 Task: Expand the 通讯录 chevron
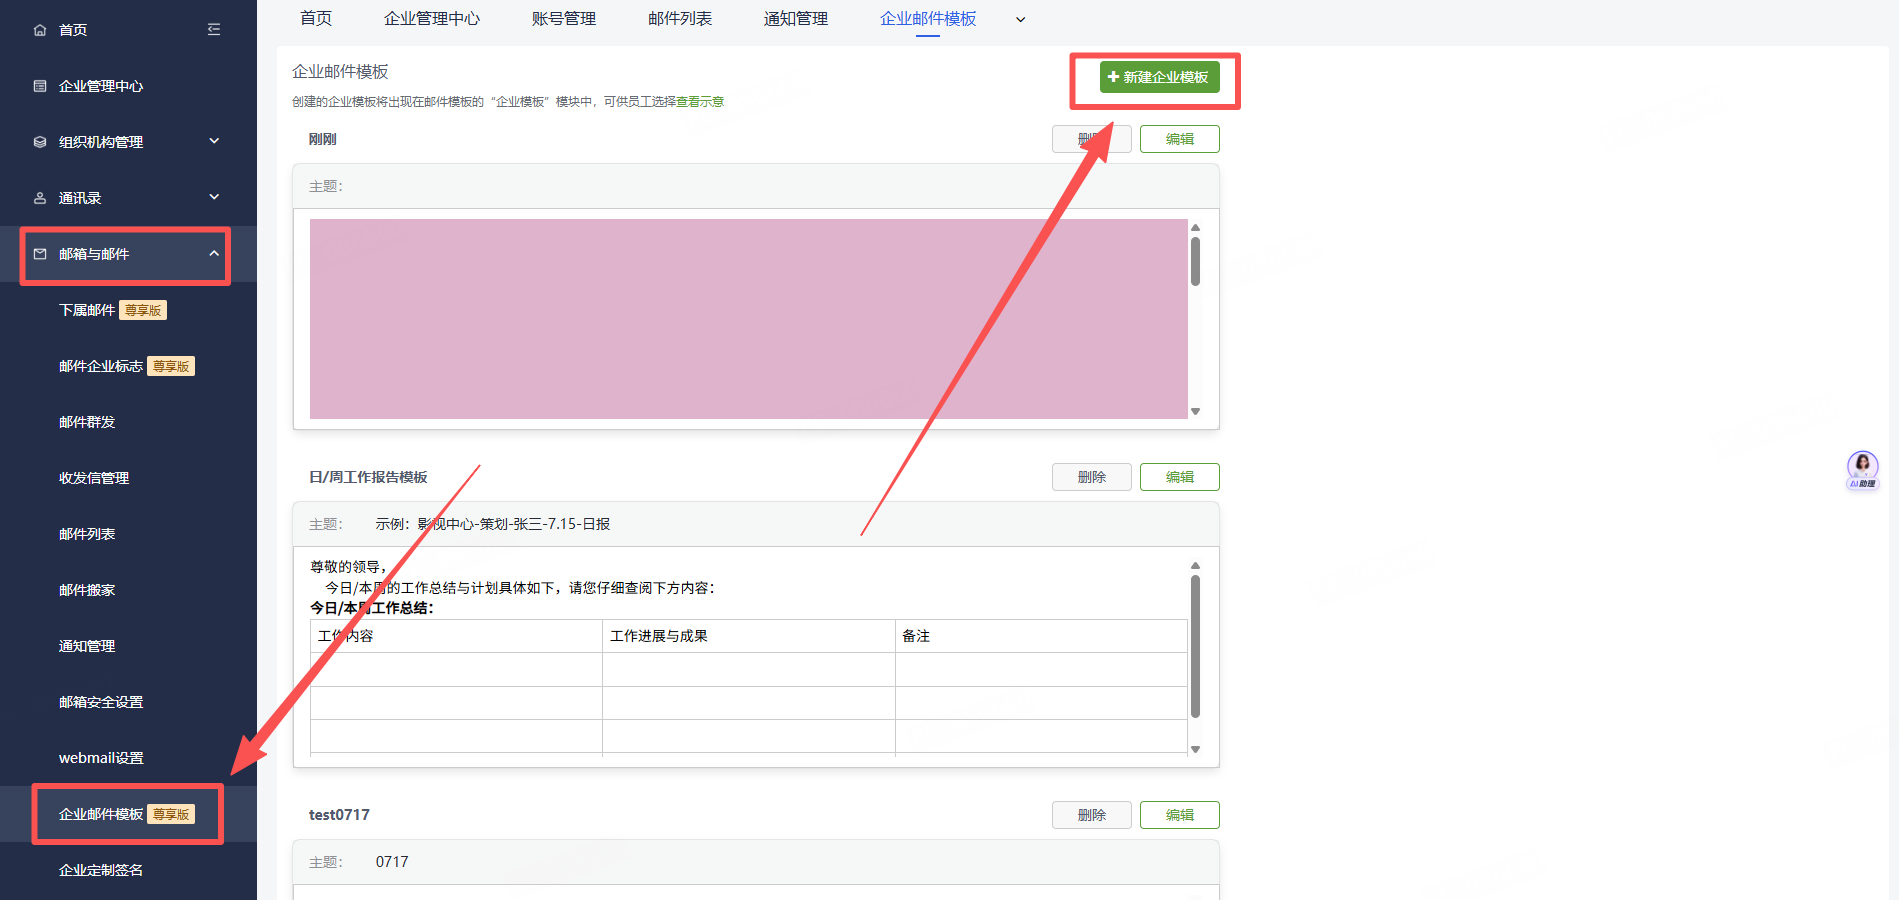tap(214, 197)
